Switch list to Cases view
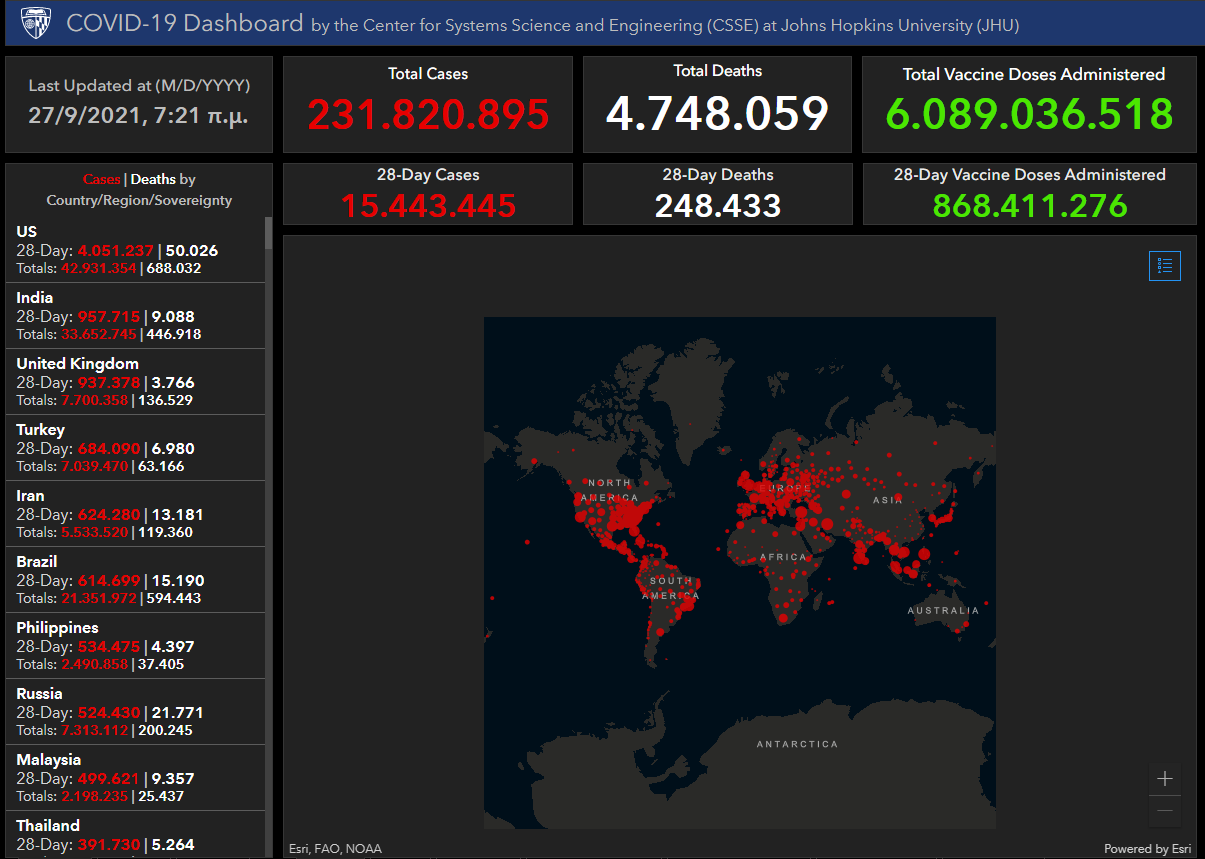 101,180
